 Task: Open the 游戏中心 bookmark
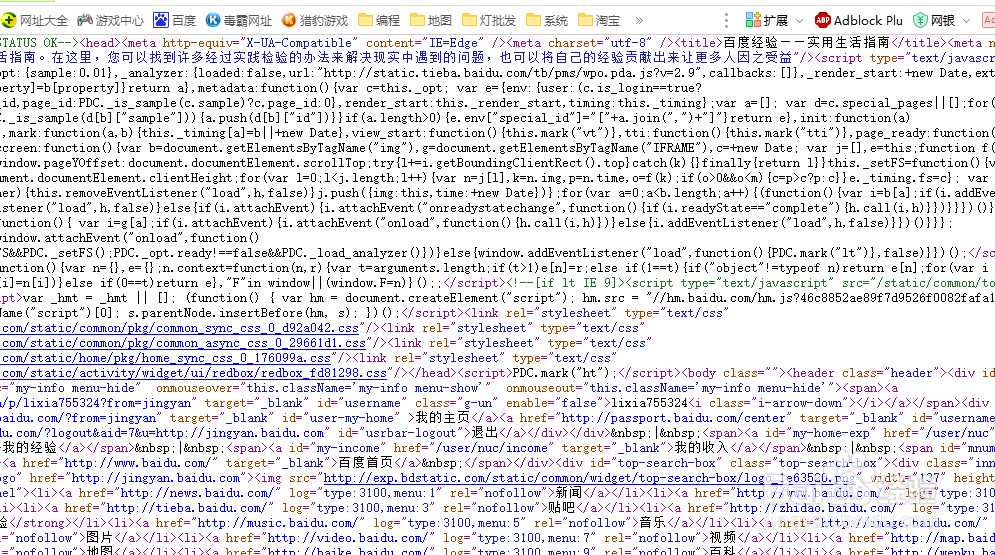(x=110, y=20)
